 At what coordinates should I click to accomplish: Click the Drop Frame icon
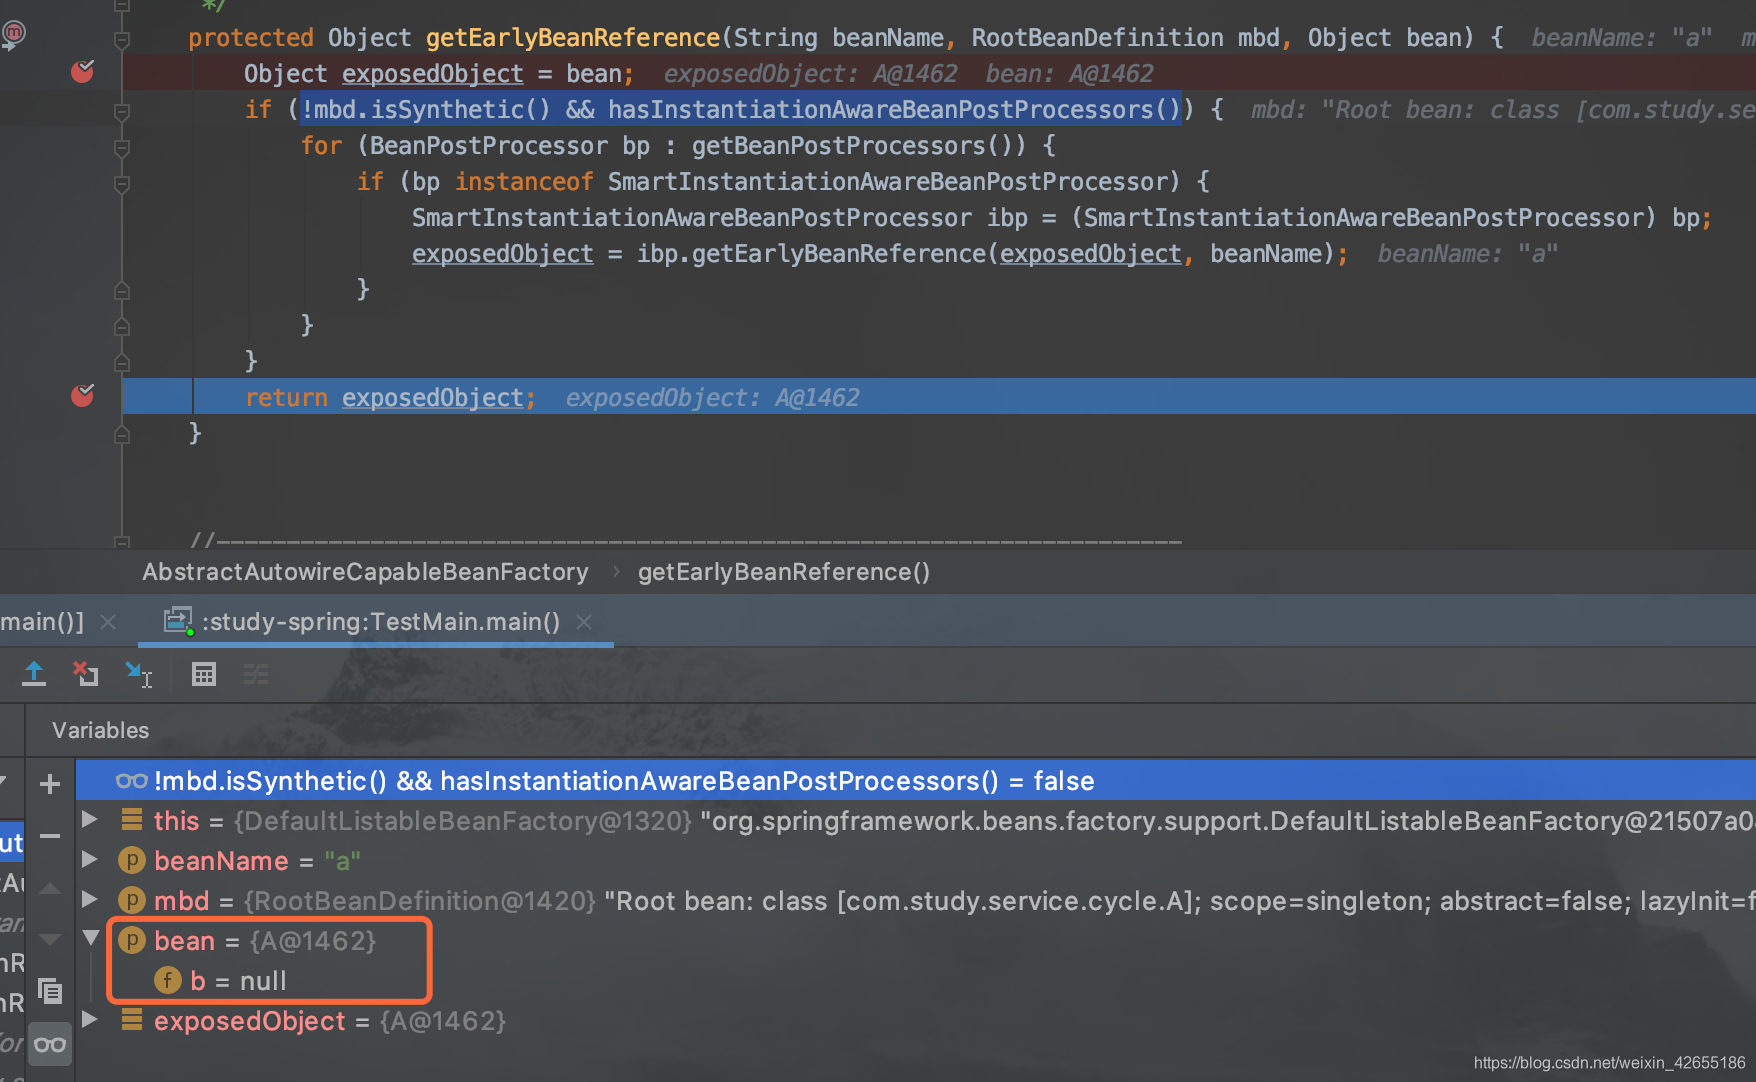pos(86,674)
